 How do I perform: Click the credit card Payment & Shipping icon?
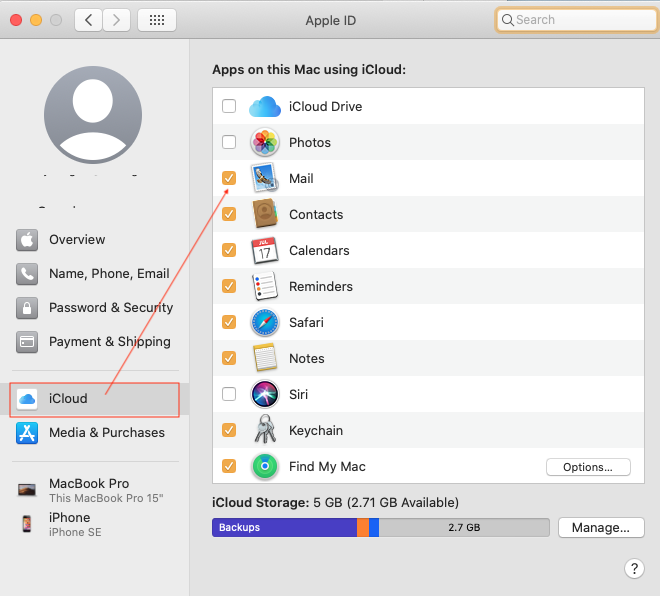27,342
